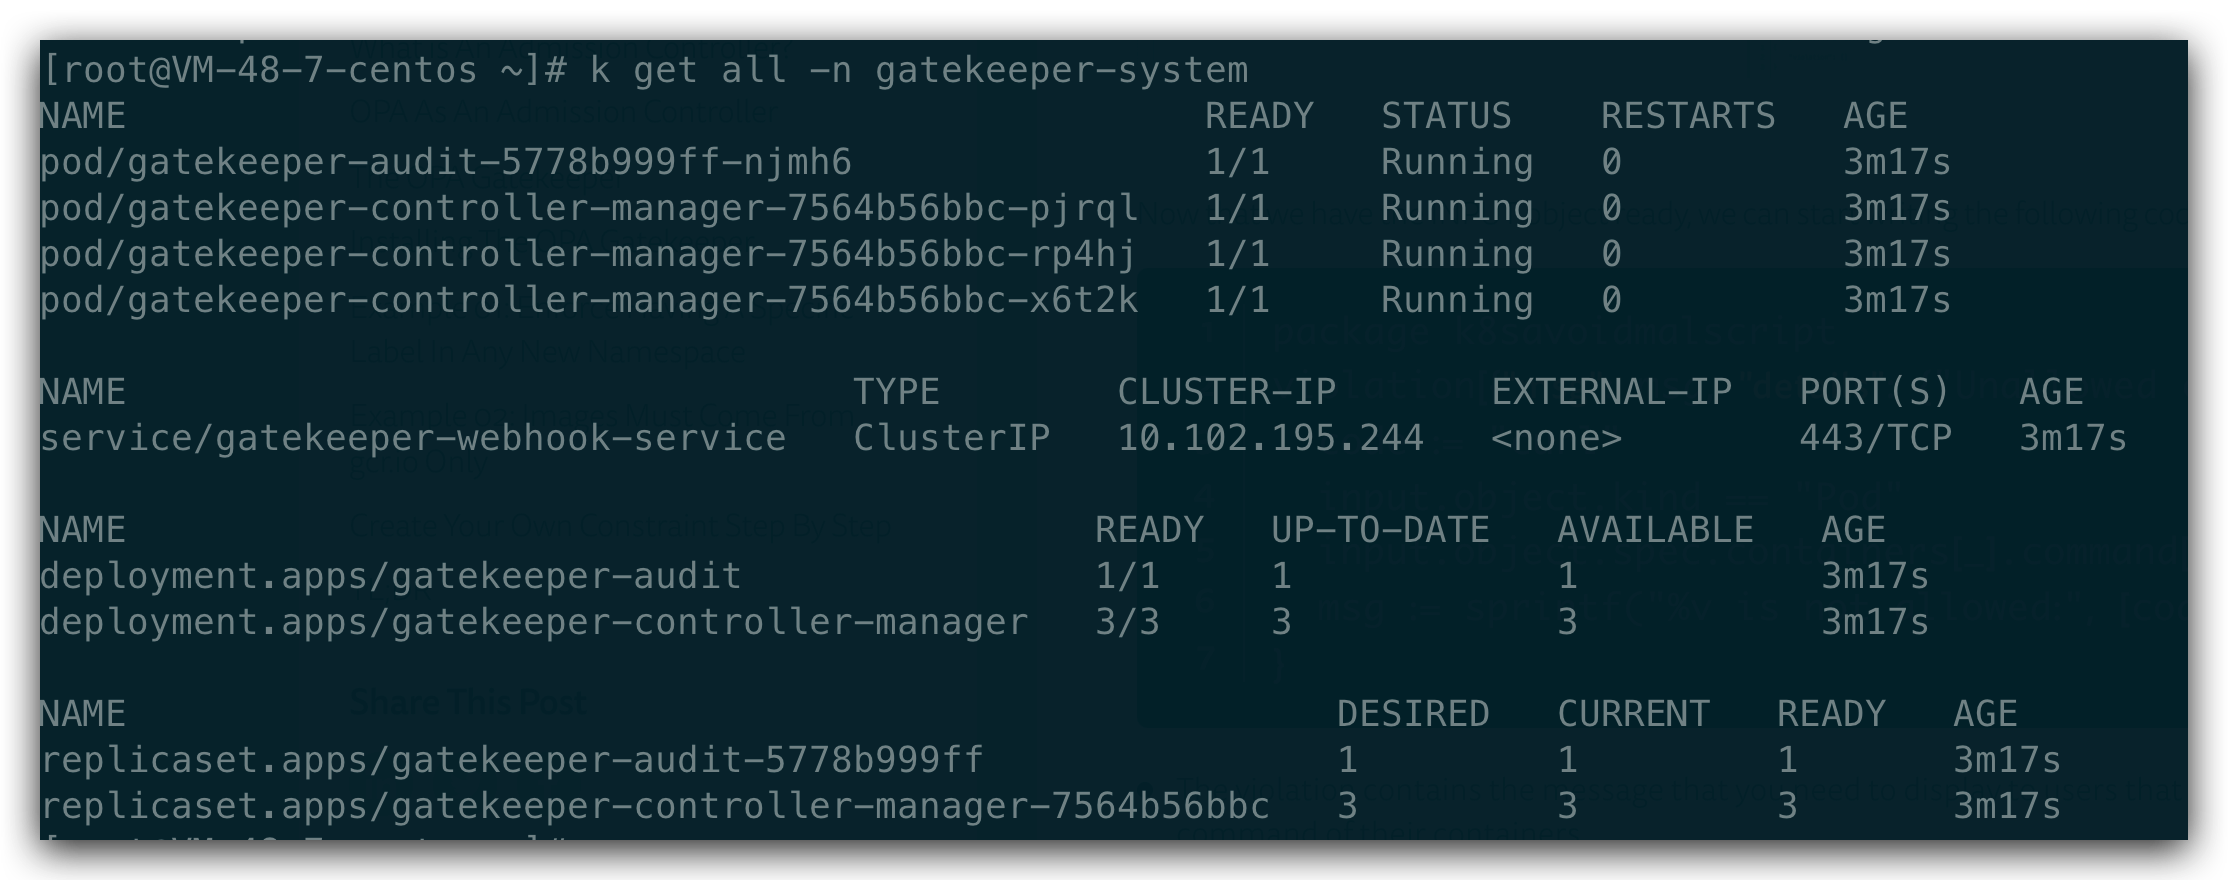Click the service/gatekeeper-webhook-service name
2228x880 pixels.
coord(412,438)
